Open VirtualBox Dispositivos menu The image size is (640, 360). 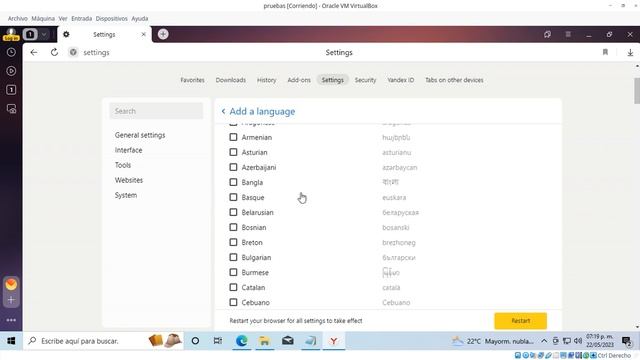(x=111, y=18)
